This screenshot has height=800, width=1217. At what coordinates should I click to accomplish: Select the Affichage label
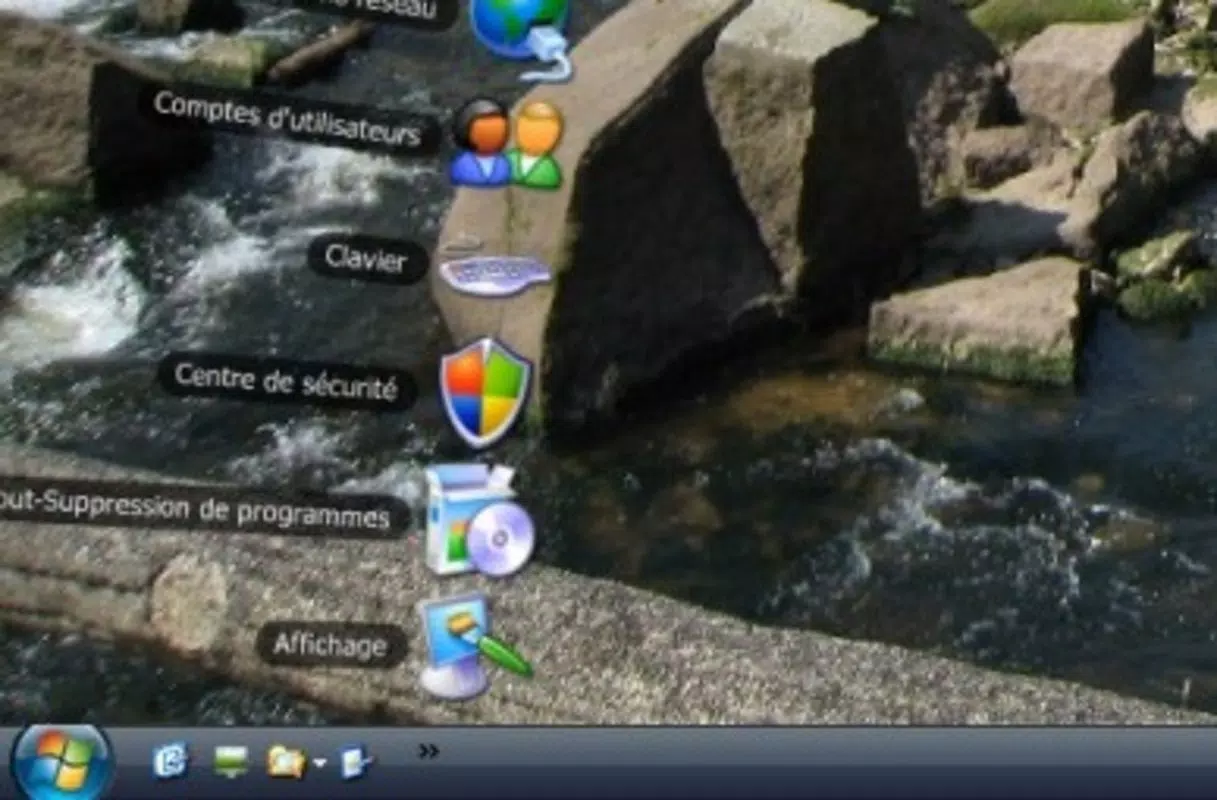pos(331,645)
